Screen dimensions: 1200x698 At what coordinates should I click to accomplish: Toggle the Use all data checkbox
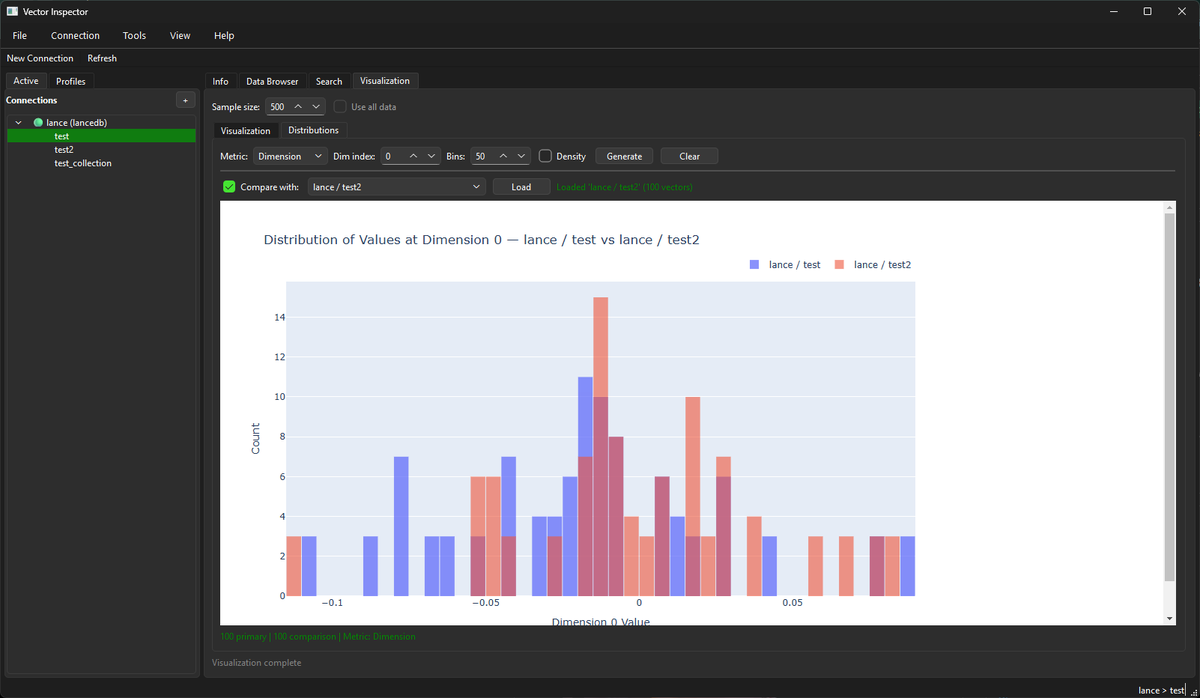341,106
